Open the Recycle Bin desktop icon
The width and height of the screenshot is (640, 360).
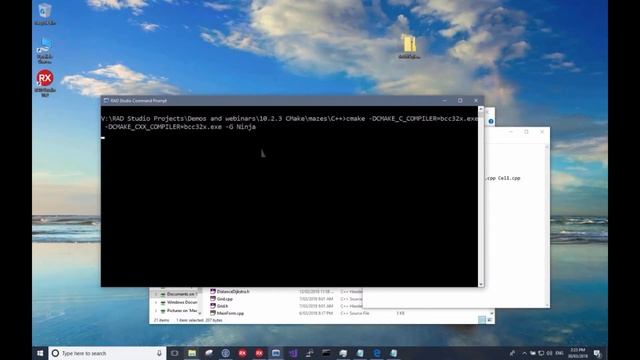tap(45, 14)
